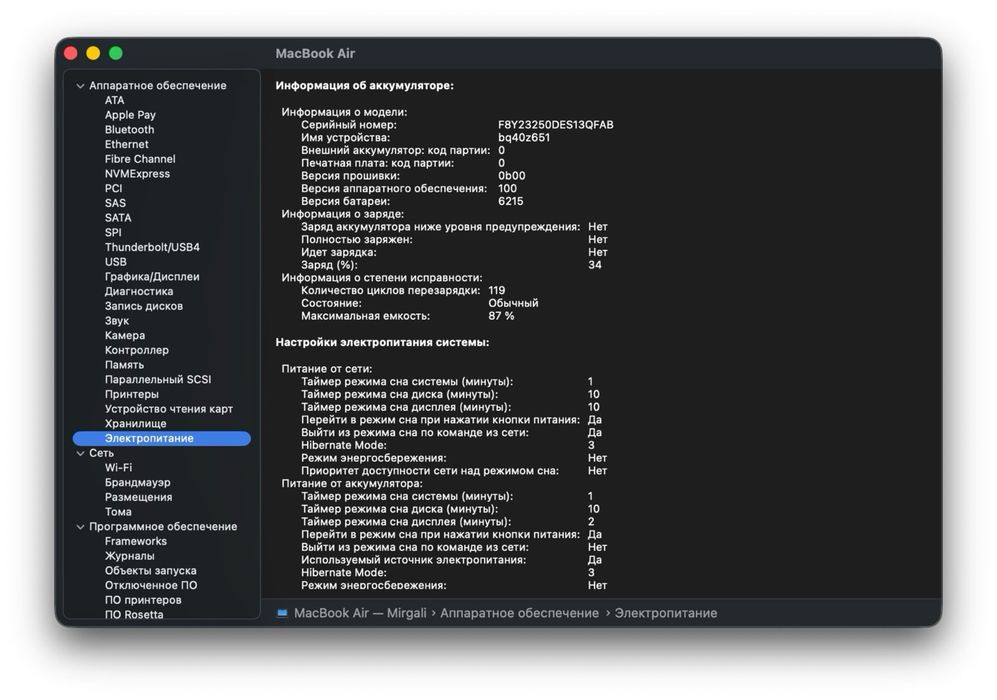The width and height of the screenshot is (997, 700).
Task: Open the Брандмауэр entry
Action: (x=137, y=483)
